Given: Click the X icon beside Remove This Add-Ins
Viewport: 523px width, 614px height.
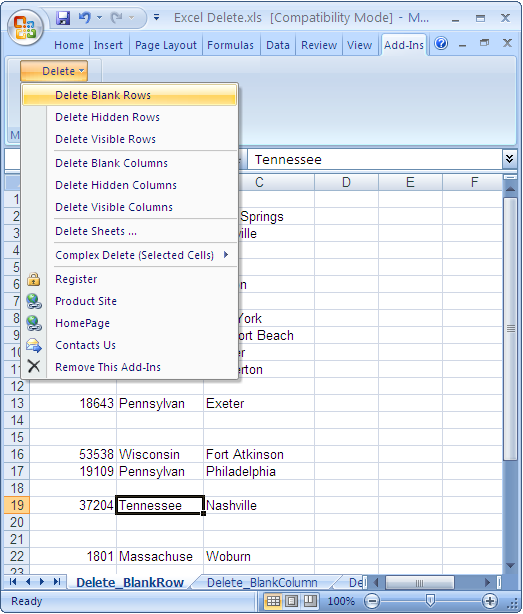Looking at the screenshot, I should click(x=34, y=367).
